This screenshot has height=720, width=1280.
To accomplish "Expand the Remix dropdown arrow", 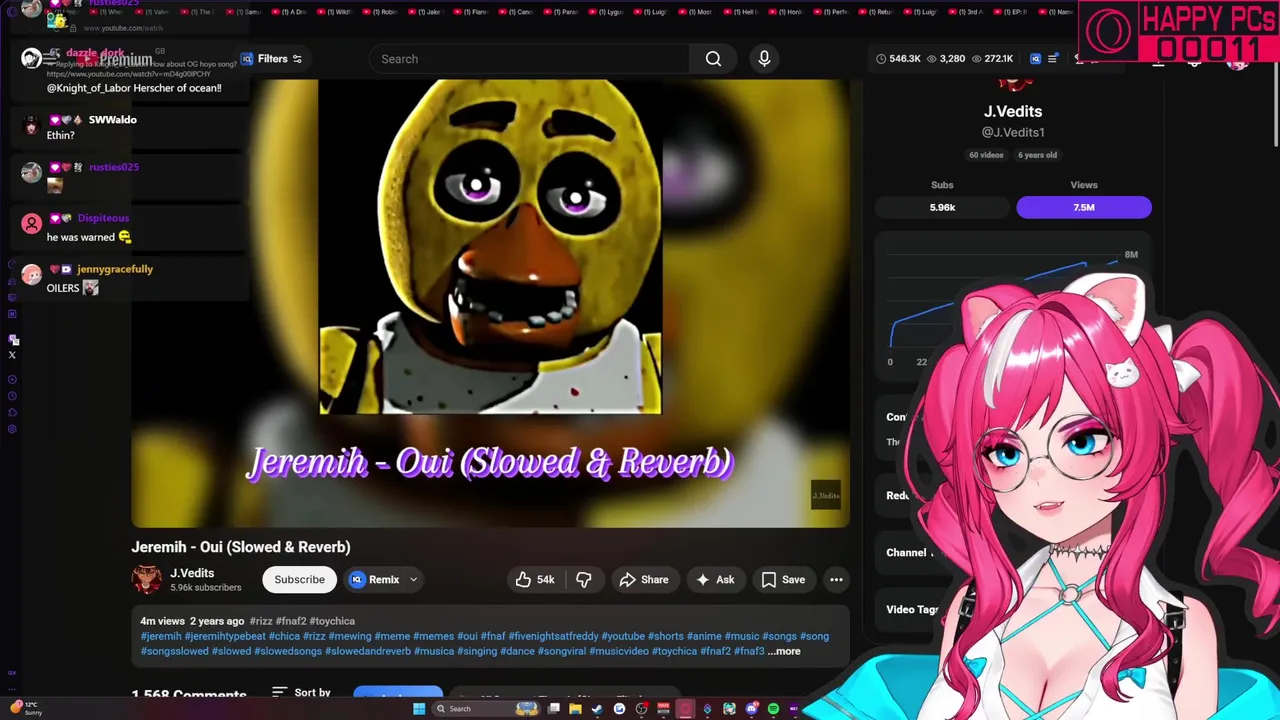I will [x=413, y=580].
